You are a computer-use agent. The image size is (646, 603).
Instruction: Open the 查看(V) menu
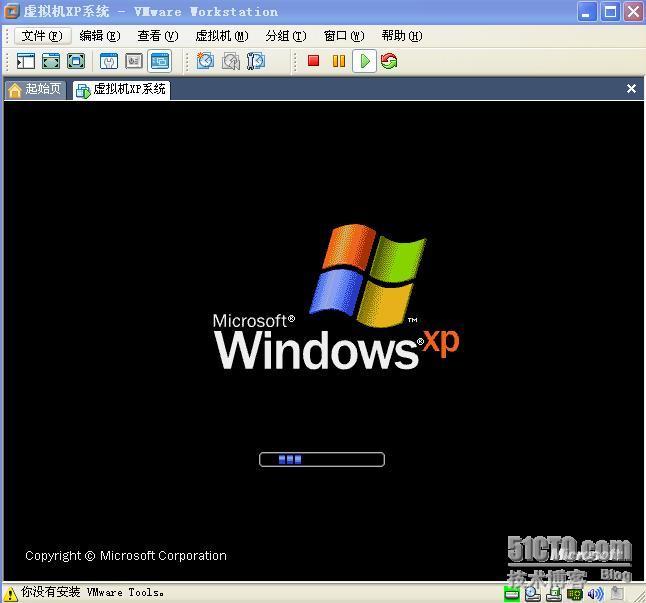click(x=158, y=36)
